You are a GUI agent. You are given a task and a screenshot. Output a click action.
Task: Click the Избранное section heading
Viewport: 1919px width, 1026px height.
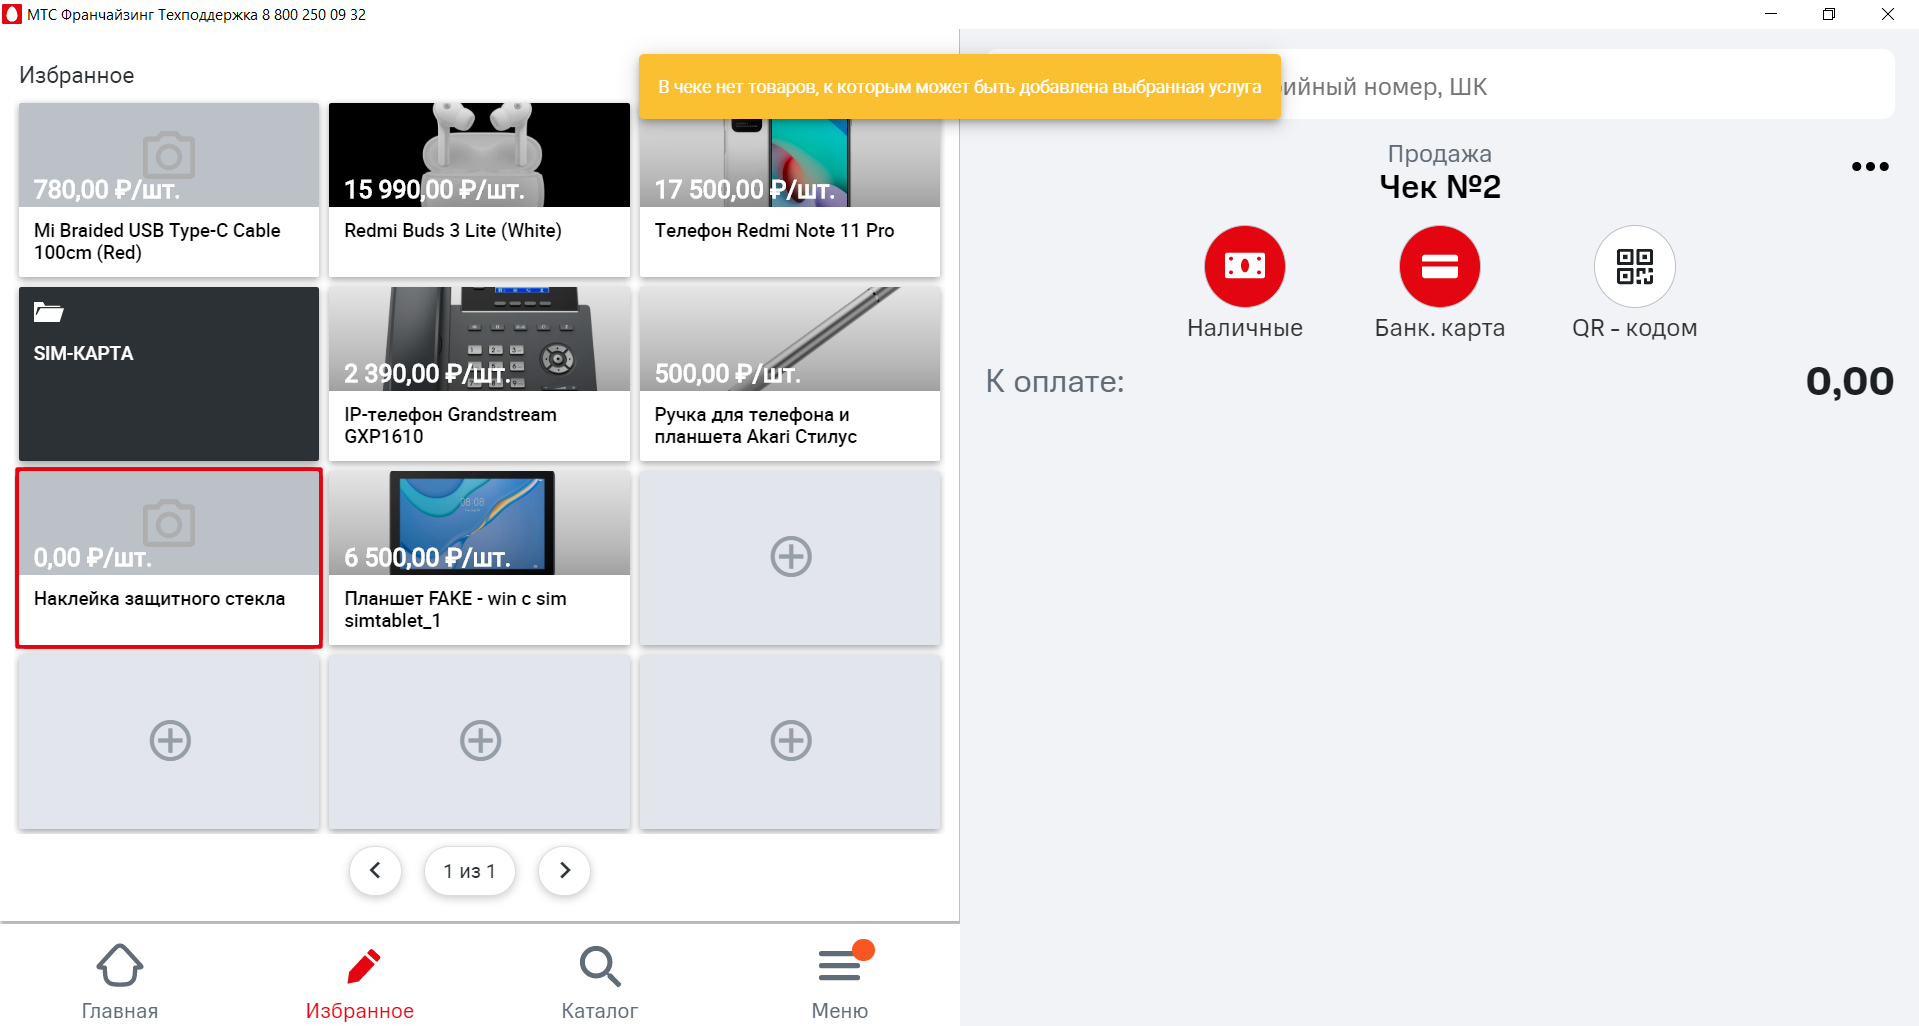point(76,75)
